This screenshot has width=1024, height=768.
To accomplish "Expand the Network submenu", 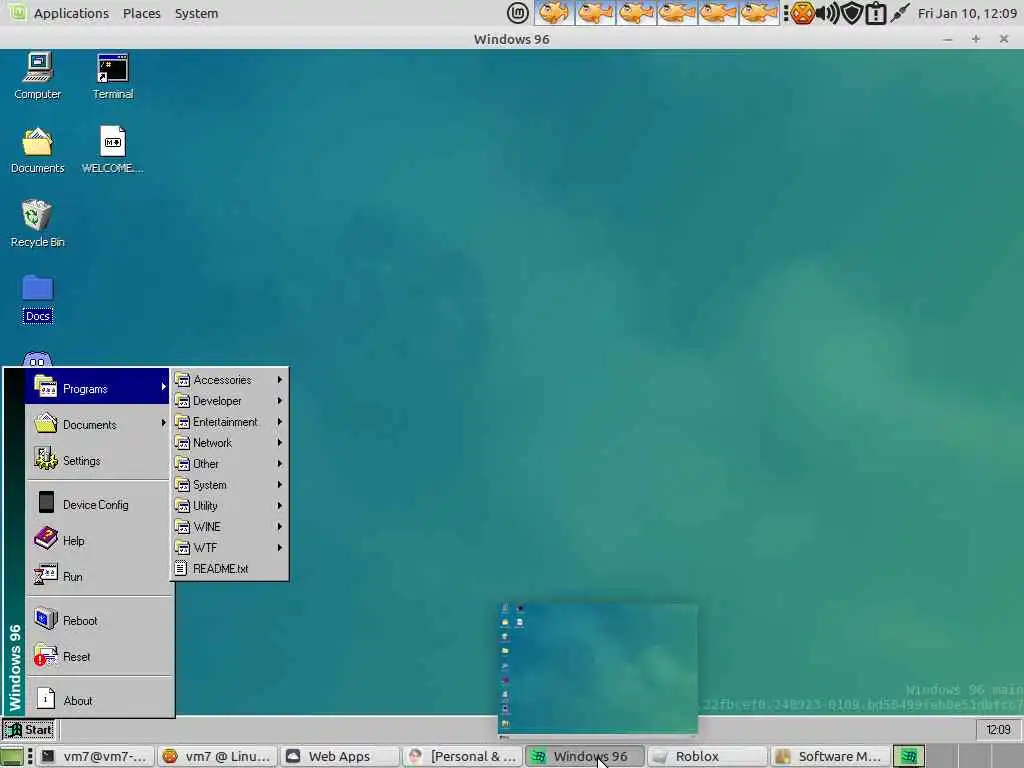I will 229,443.
